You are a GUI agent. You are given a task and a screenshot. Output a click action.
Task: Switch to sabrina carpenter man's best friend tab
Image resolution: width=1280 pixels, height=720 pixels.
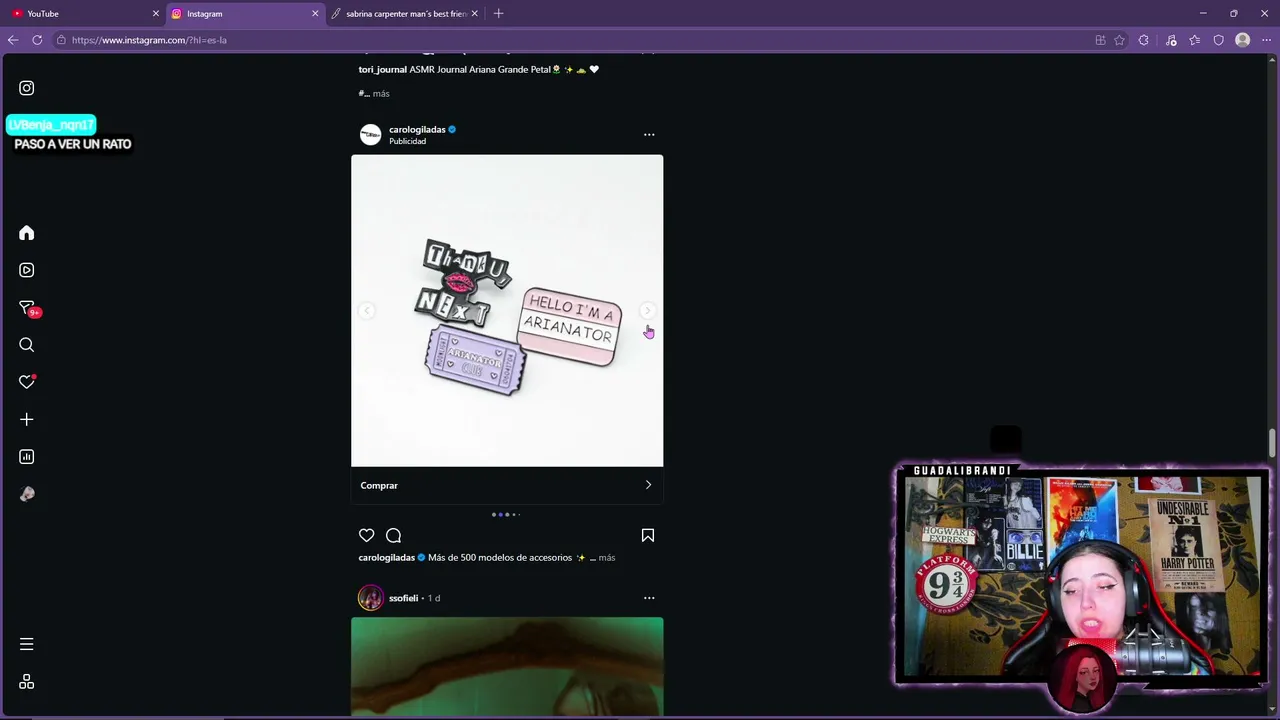pyautogui.click(x=404, y=14)
